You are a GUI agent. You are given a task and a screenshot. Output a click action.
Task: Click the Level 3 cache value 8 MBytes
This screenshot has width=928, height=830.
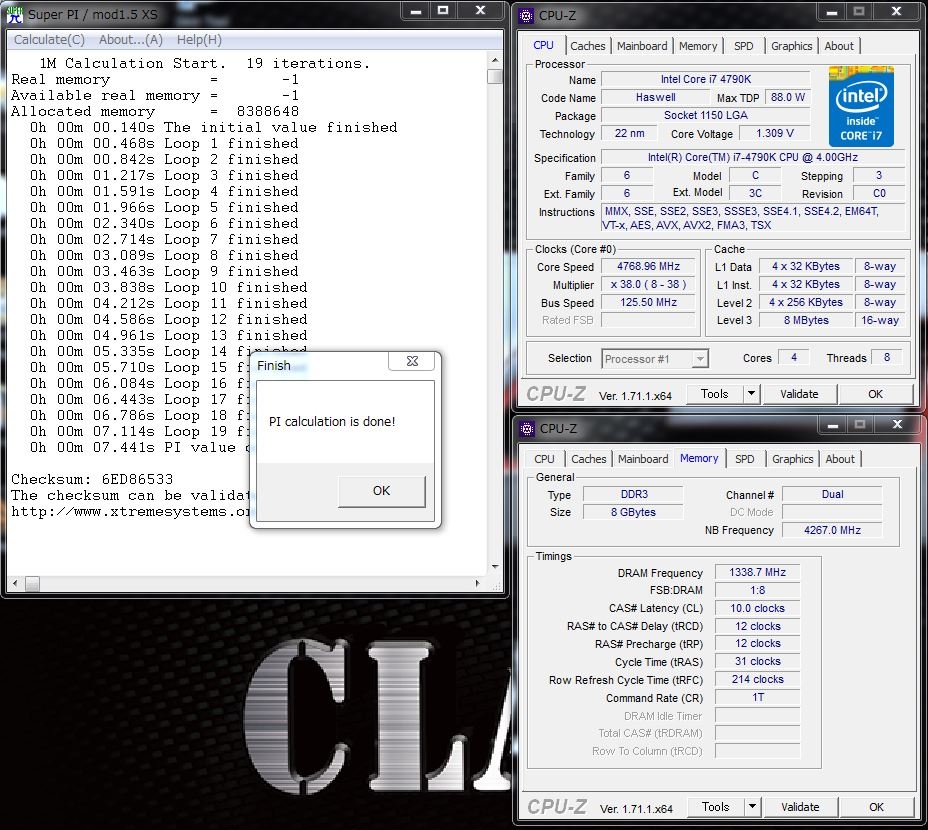click(806, 320)
